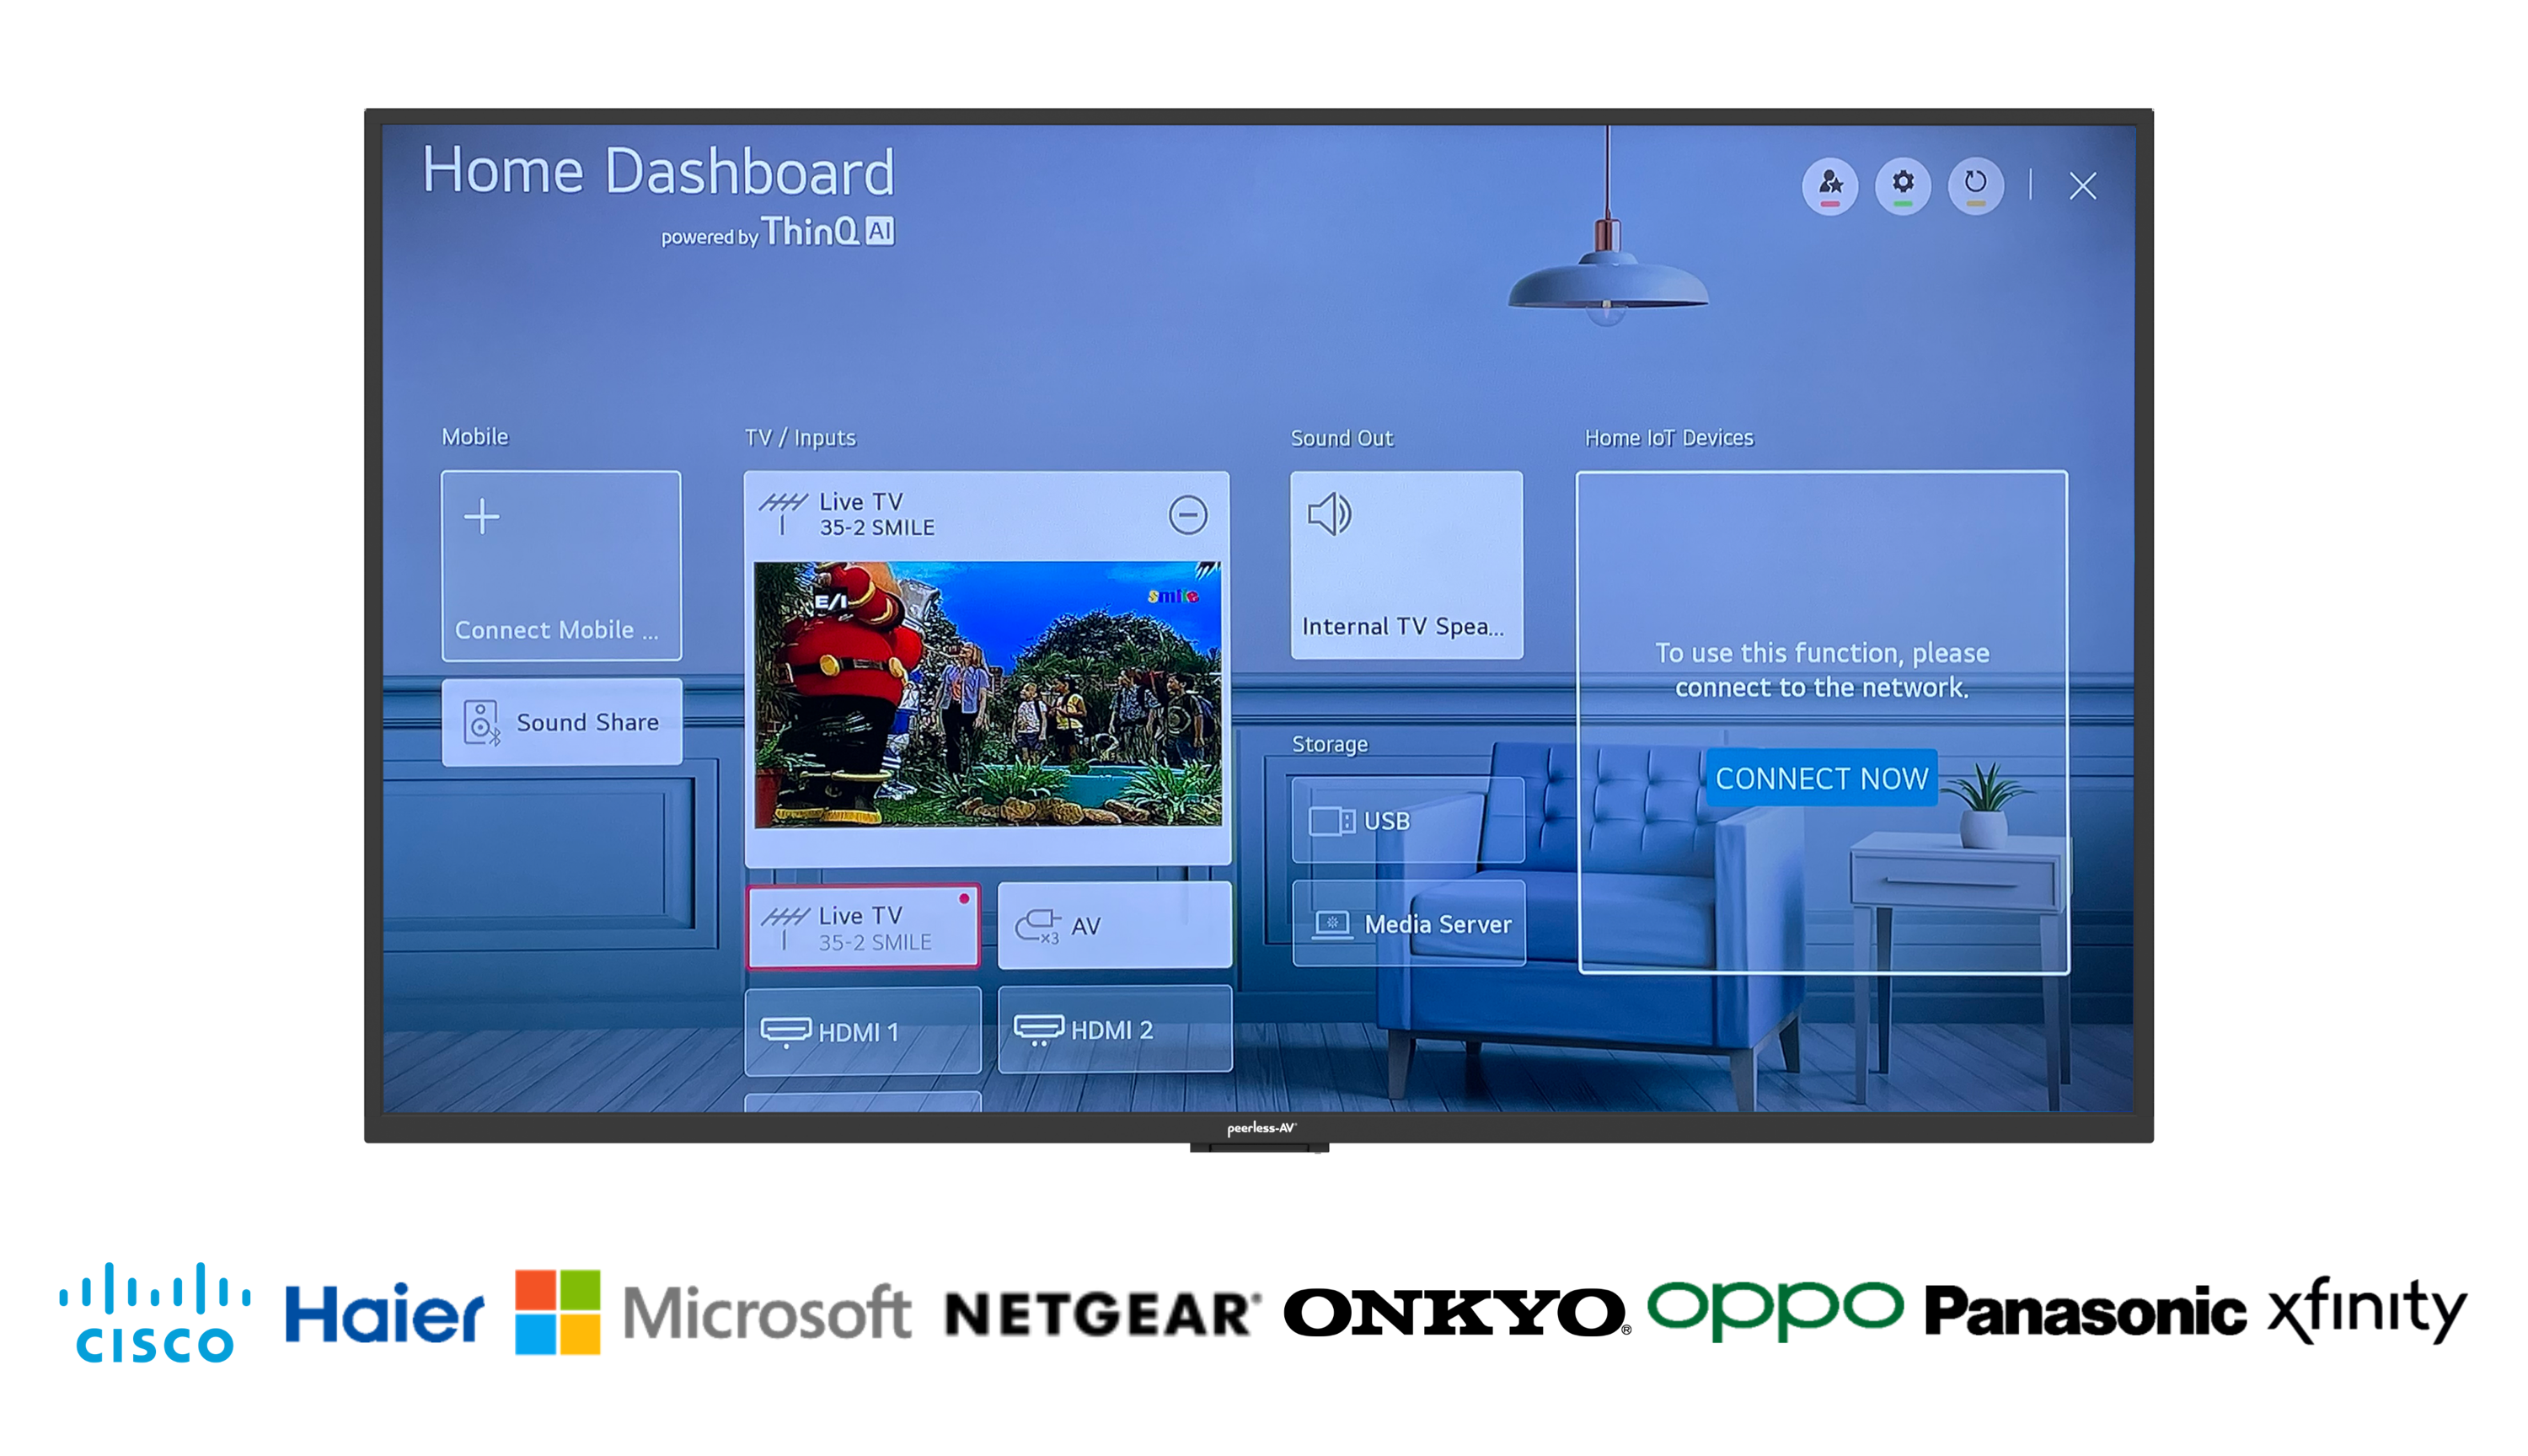Click the Sound Out section label
This screenshot has width=2528, height=1456.
pyautogui.click(x=1341, y=438)
